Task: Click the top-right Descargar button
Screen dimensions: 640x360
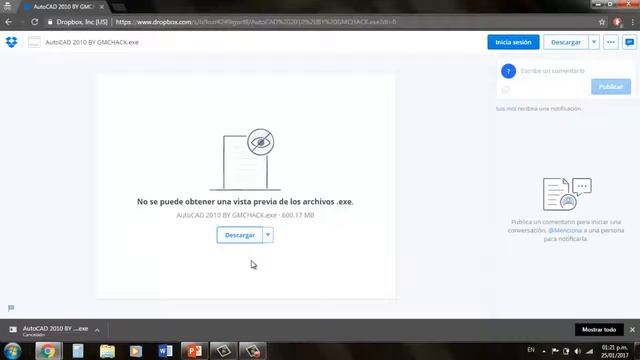Action: coord(566,42)
